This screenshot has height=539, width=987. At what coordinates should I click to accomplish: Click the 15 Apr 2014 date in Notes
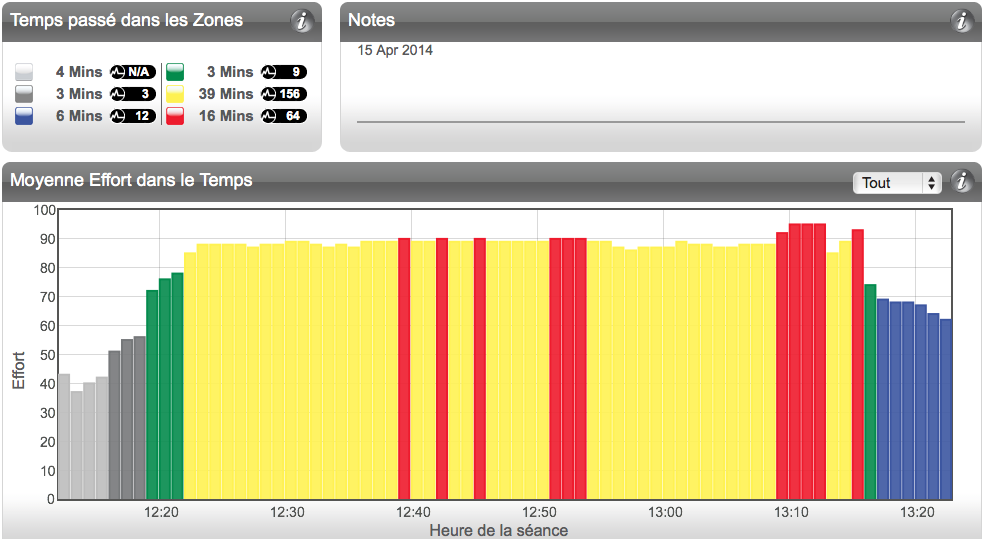(x=395, y=50)
